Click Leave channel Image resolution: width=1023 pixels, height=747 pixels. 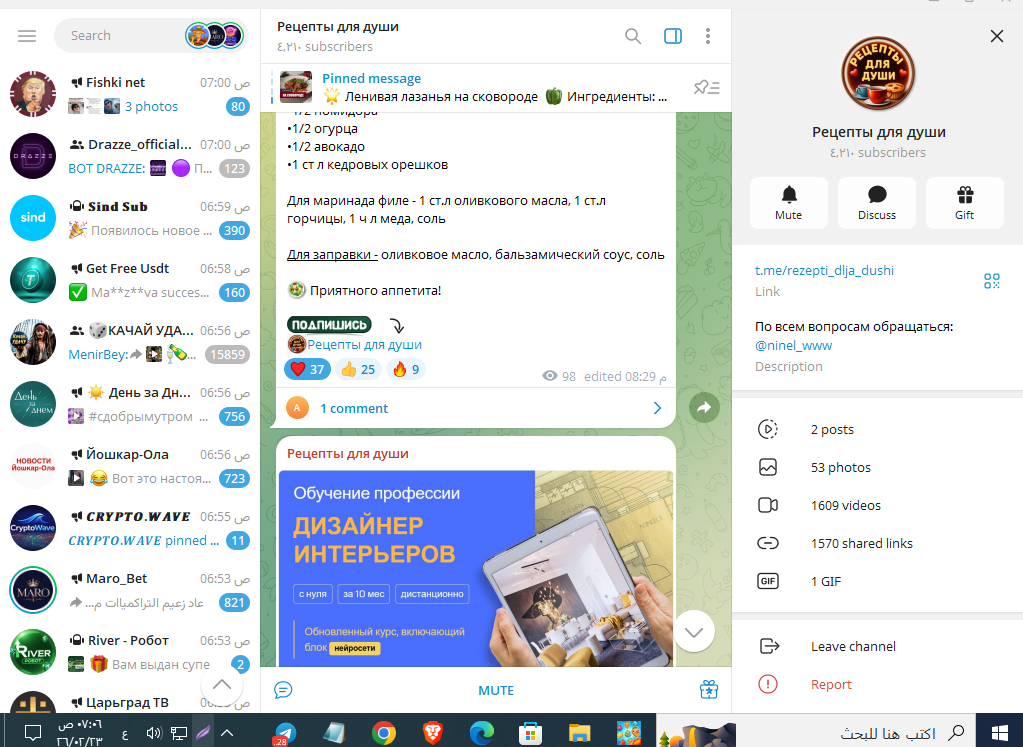pyautogui.click(x=878, y=646)
